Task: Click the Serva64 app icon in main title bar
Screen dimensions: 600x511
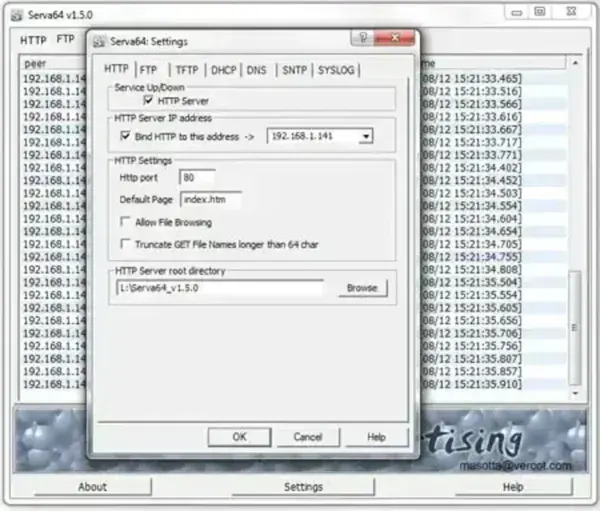Action: pos(16,15)
